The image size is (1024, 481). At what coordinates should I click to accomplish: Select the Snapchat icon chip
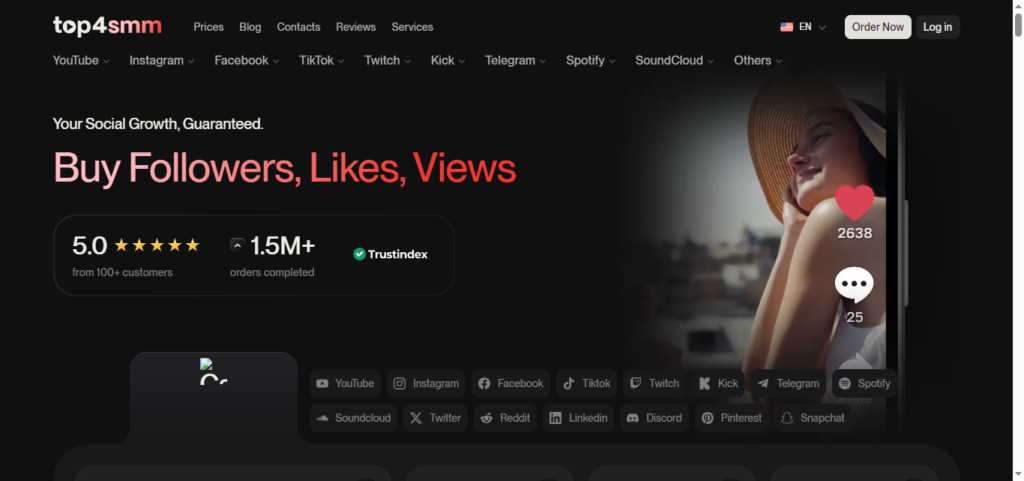[x=813, y=418]
